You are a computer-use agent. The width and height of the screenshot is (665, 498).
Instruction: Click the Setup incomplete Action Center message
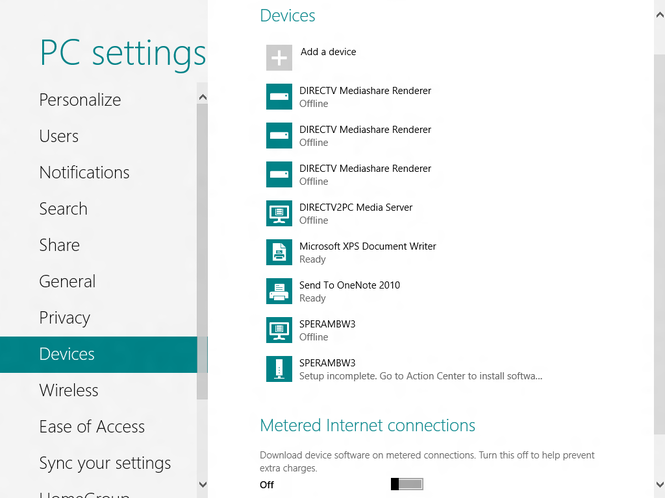(x=421, y=376)
